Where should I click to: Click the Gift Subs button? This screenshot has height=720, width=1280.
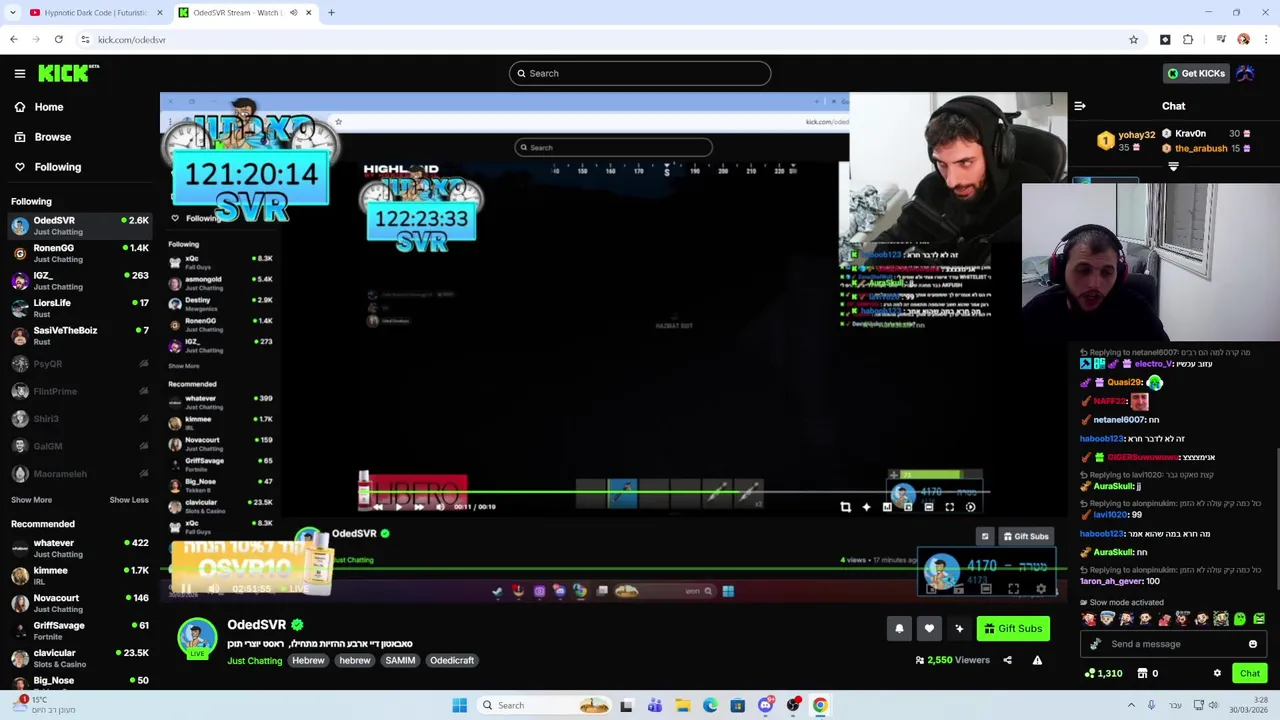[1013, 629]
